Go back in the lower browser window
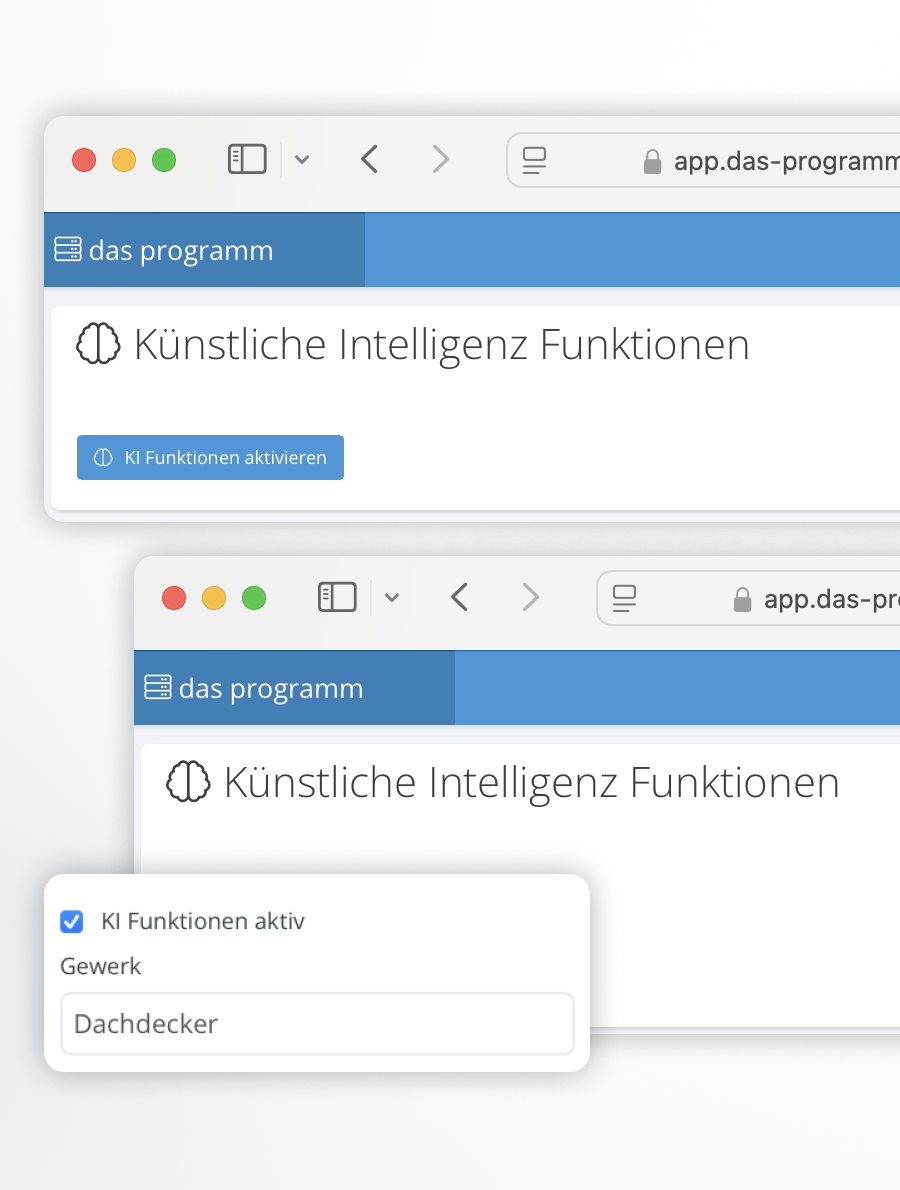Viewport: 900px width, 1190px height. 459,597
